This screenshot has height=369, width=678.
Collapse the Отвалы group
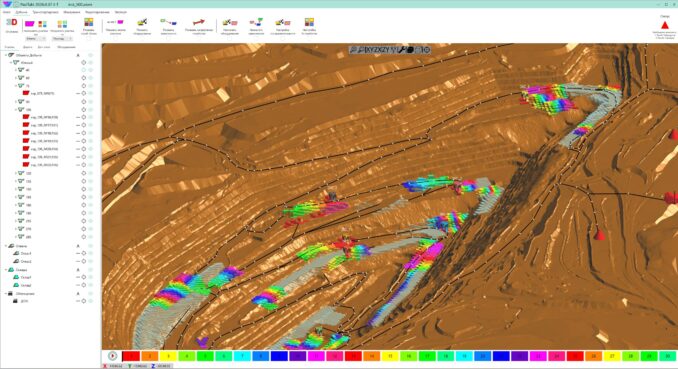pos(6,246)
